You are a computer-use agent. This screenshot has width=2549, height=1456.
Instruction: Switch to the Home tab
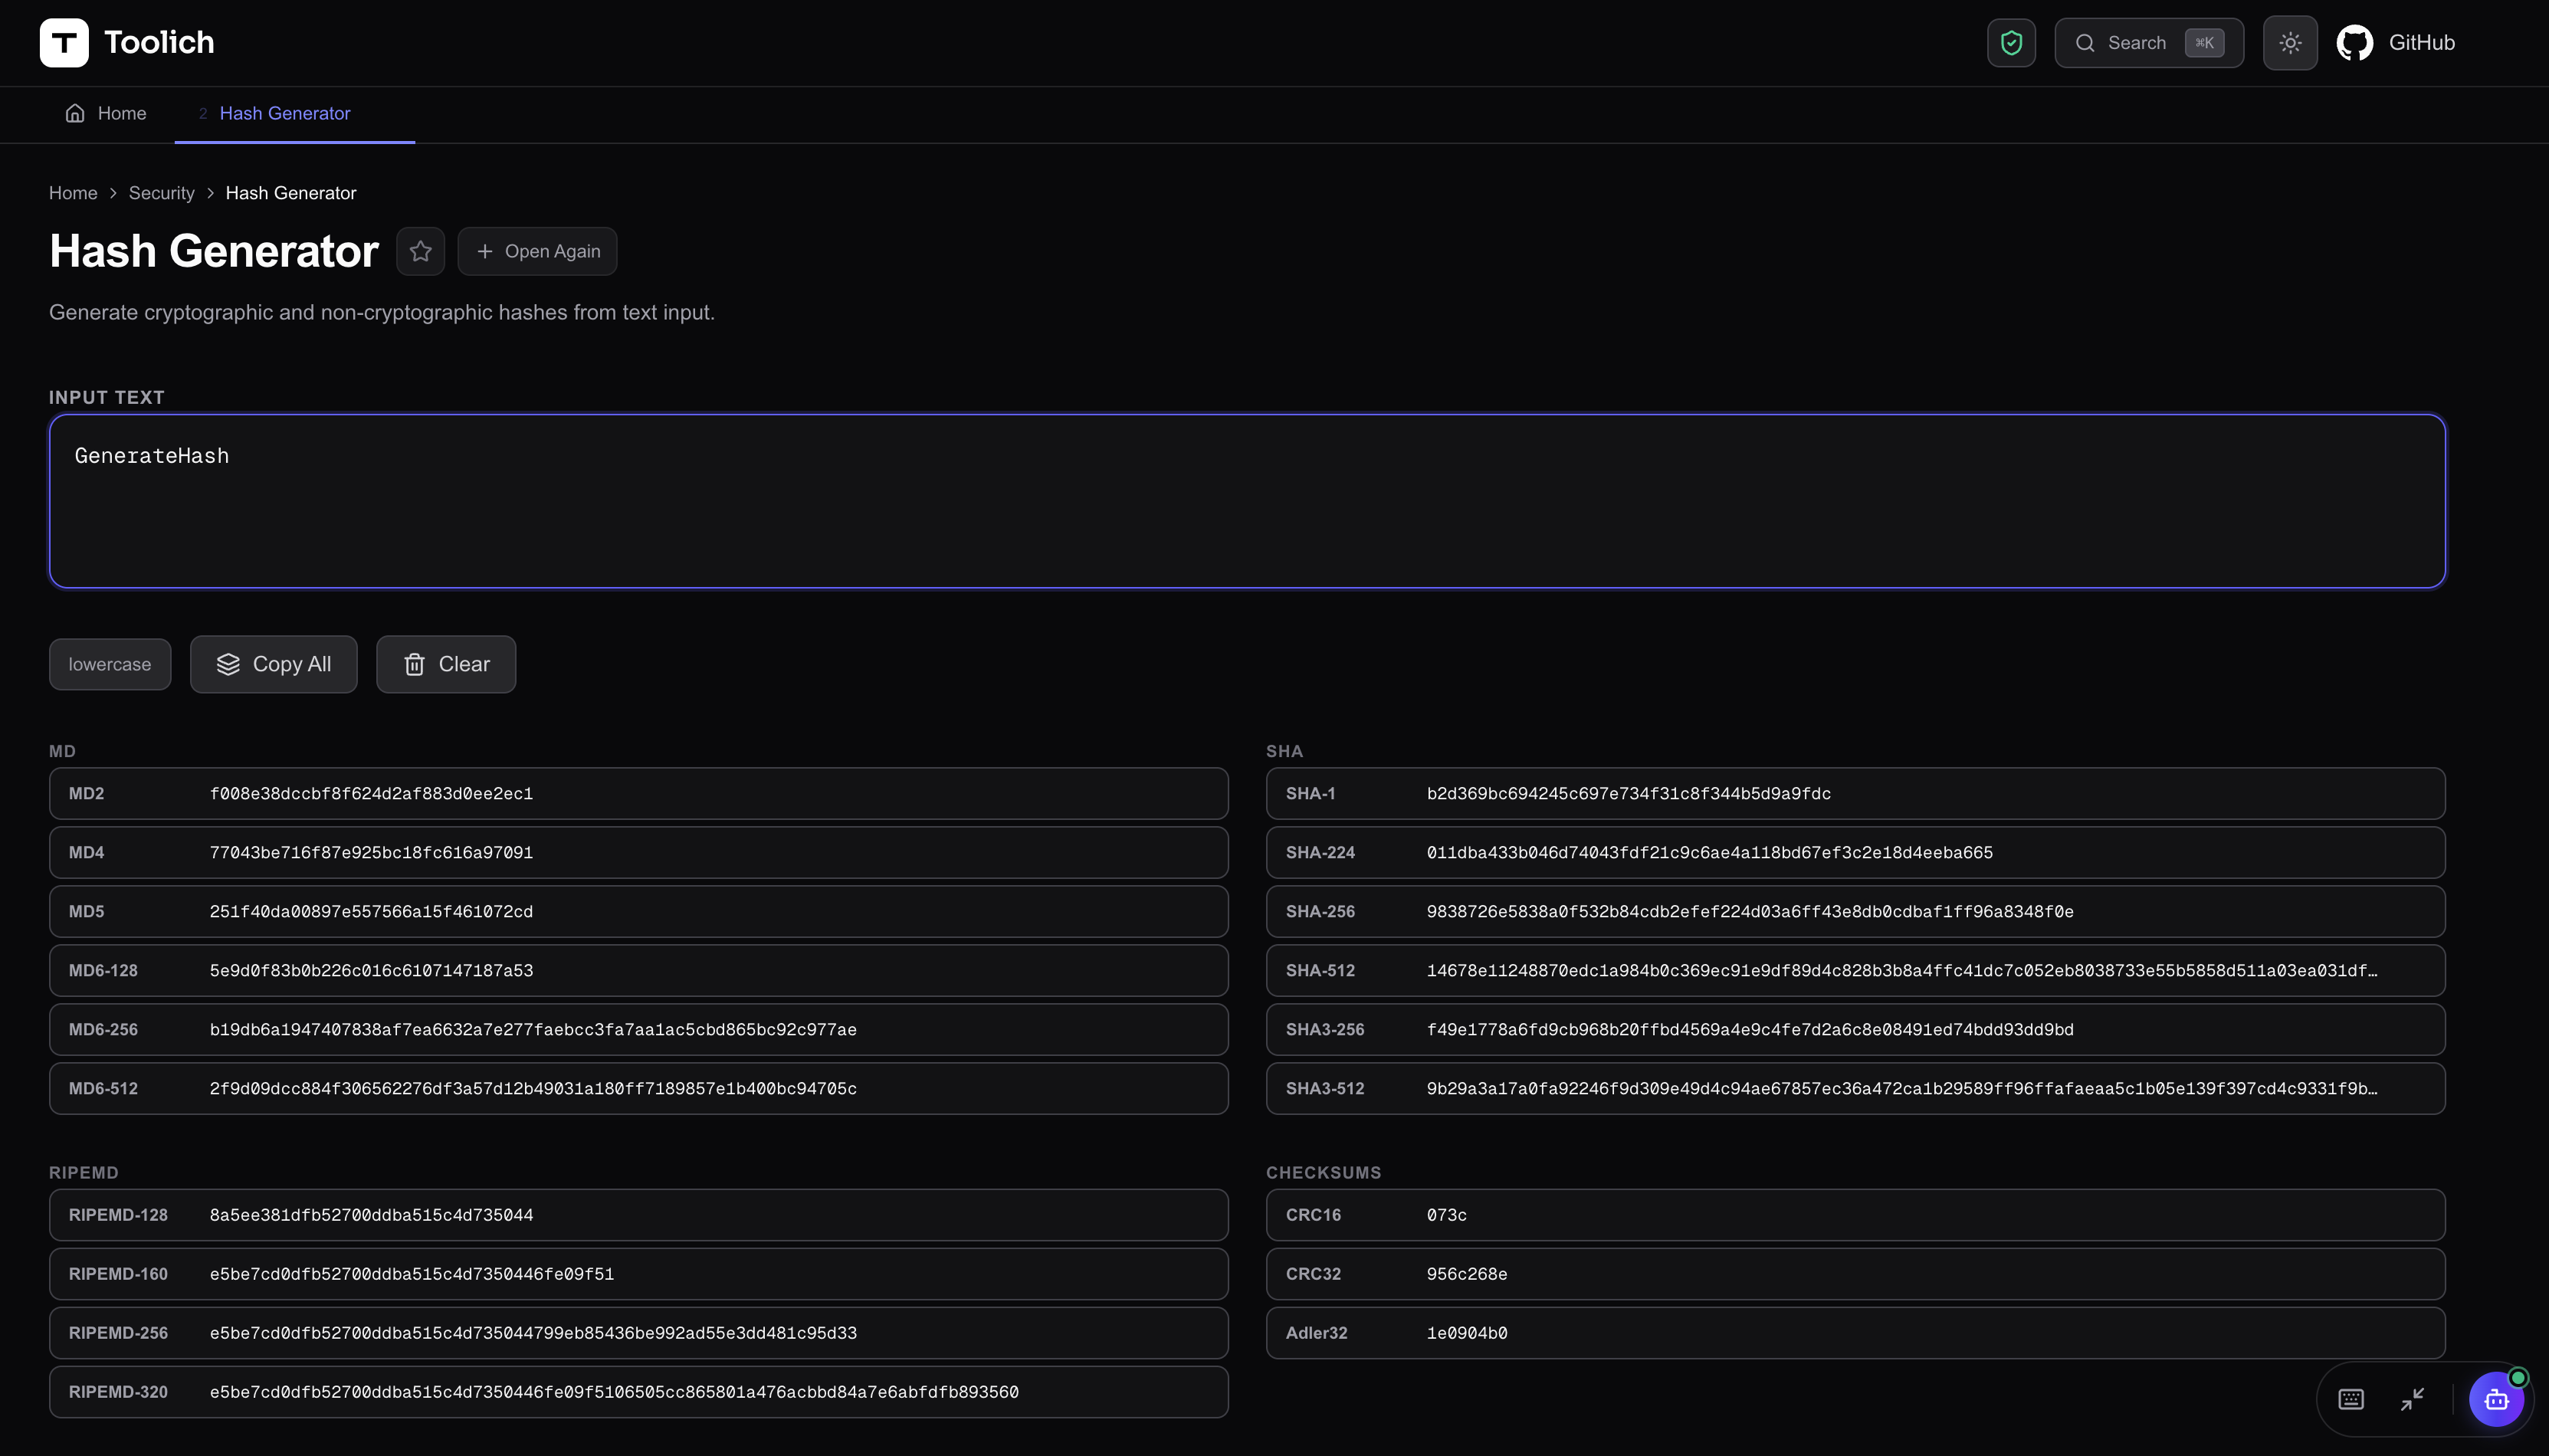point(106,113)
